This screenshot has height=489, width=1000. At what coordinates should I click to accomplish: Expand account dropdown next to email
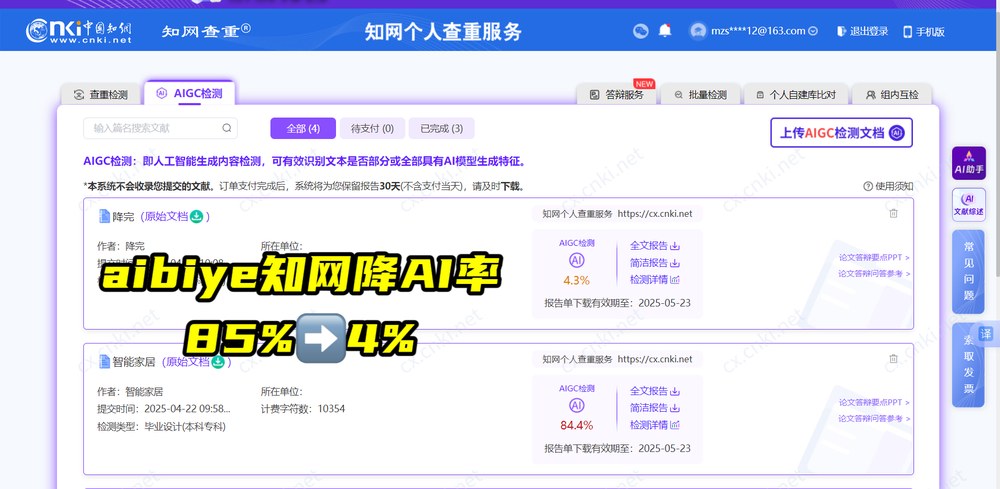pyautogui.click(x=812, y=31)
